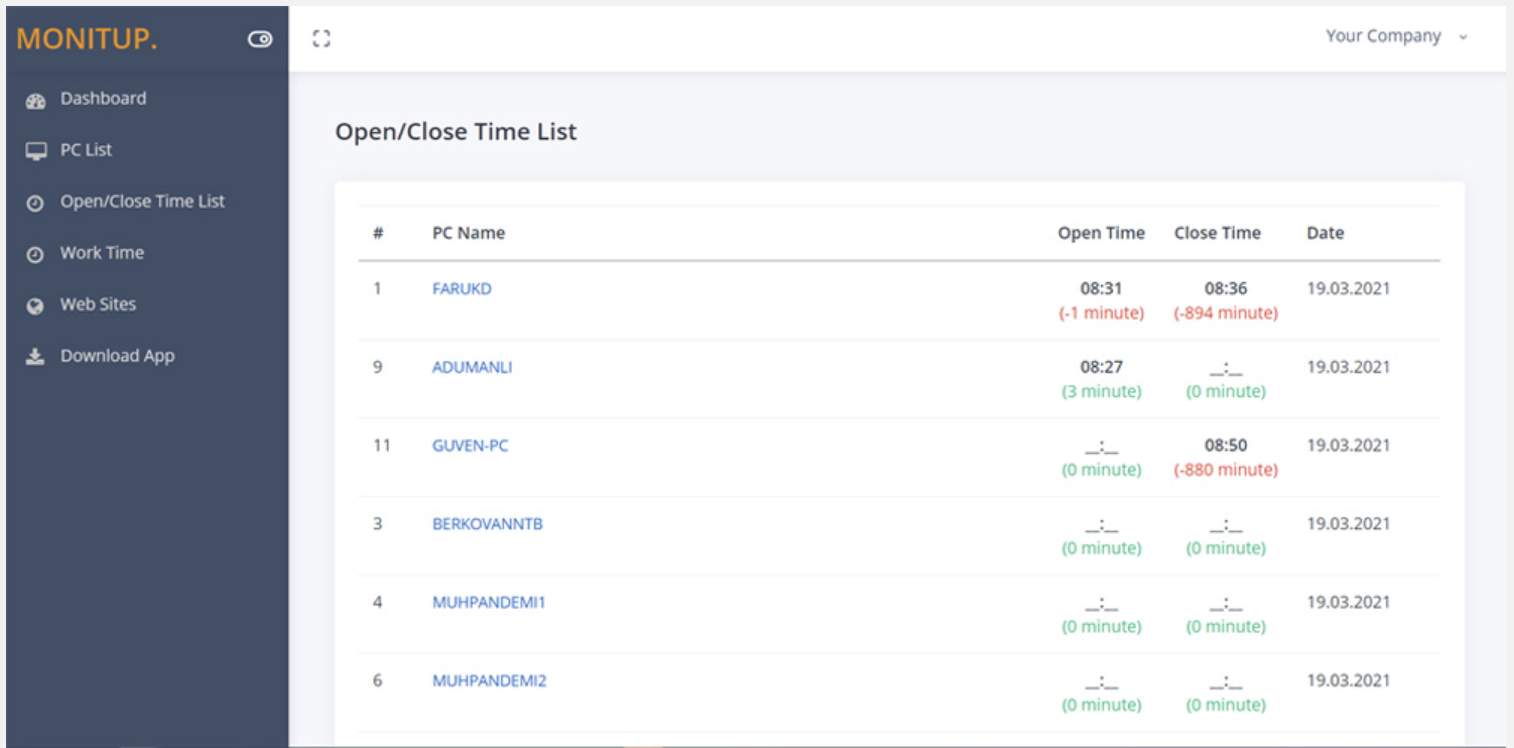Navigate to the Web Sites section
1514x748 pixels.
98,304
